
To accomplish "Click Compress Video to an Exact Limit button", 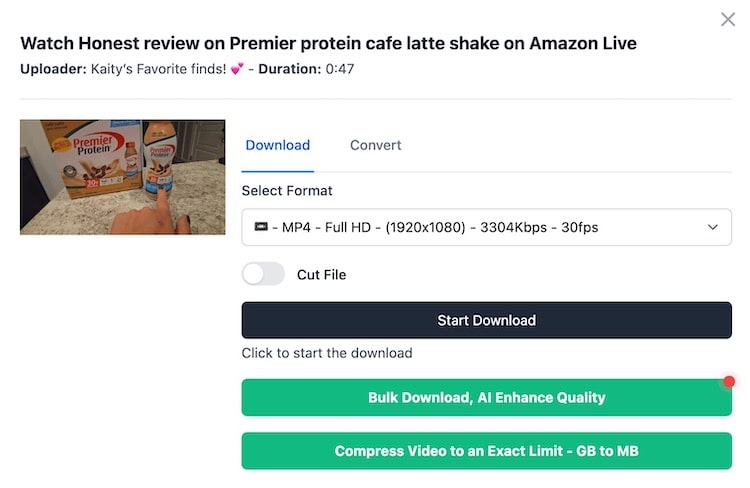I will [486, 451].
